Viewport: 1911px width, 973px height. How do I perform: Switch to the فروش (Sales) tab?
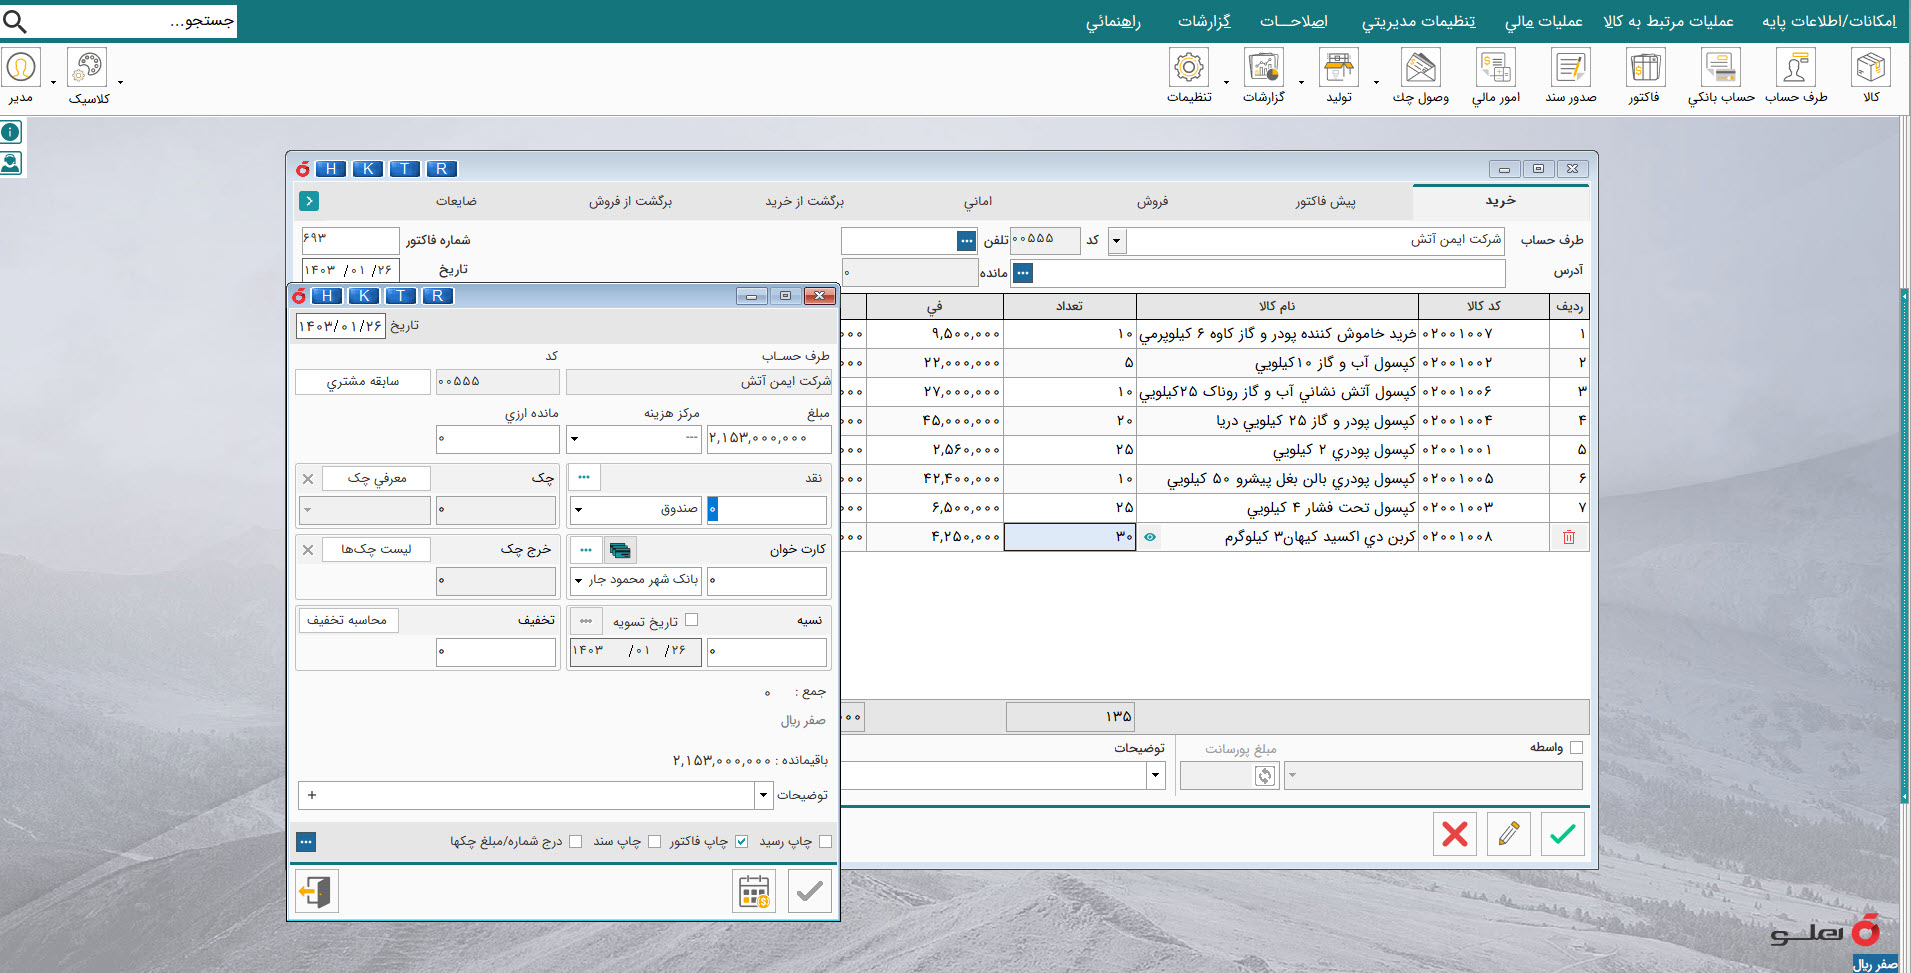click(1152, 202)
